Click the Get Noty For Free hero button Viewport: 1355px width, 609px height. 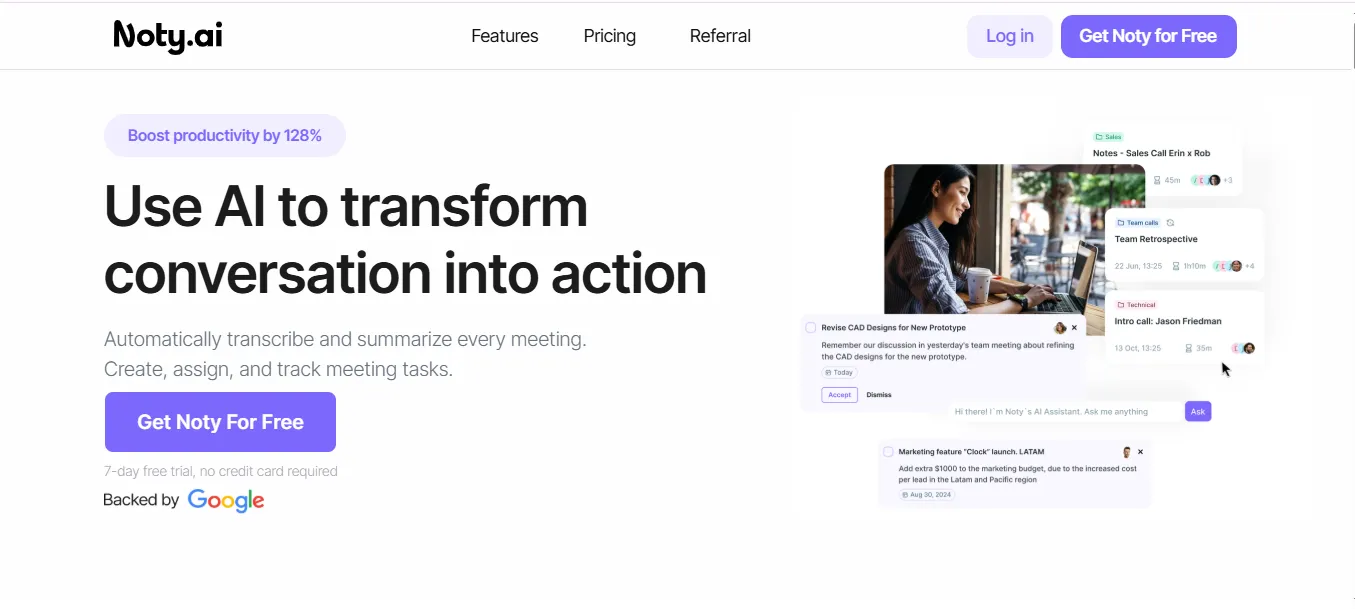click(220, 422)
